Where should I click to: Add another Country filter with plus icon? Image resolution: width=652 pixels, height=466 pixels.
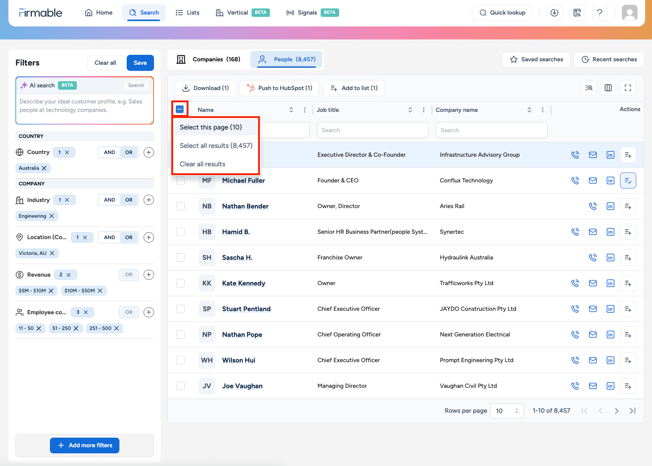pyautogui.click(x=148, y=153)
